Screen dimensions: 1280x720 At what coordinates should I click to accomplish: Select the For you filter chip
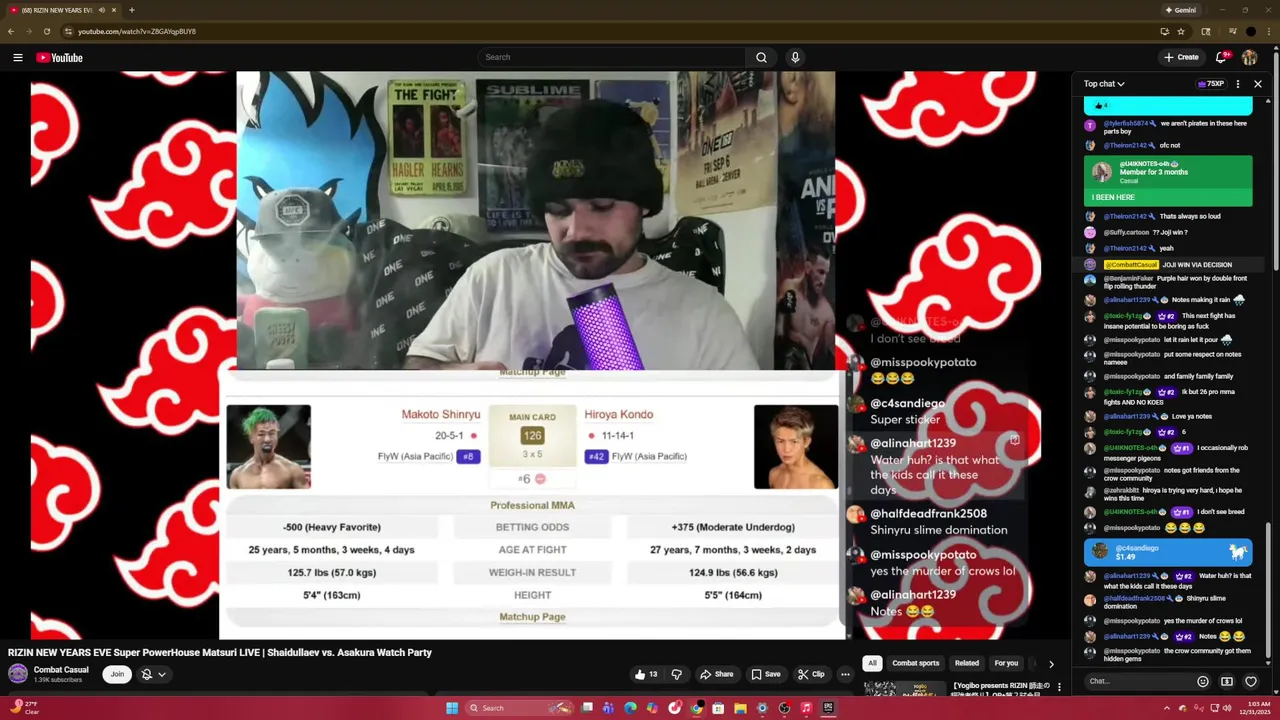pyautogui.click(x=1006, y=663)
